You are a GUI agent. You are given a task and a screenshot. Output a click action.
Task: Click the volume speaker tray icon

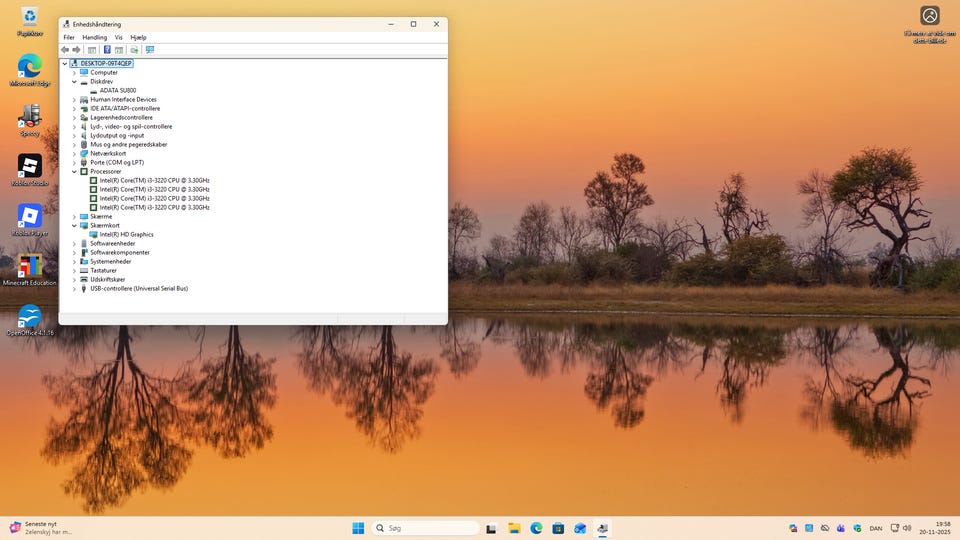click(907, 528)
